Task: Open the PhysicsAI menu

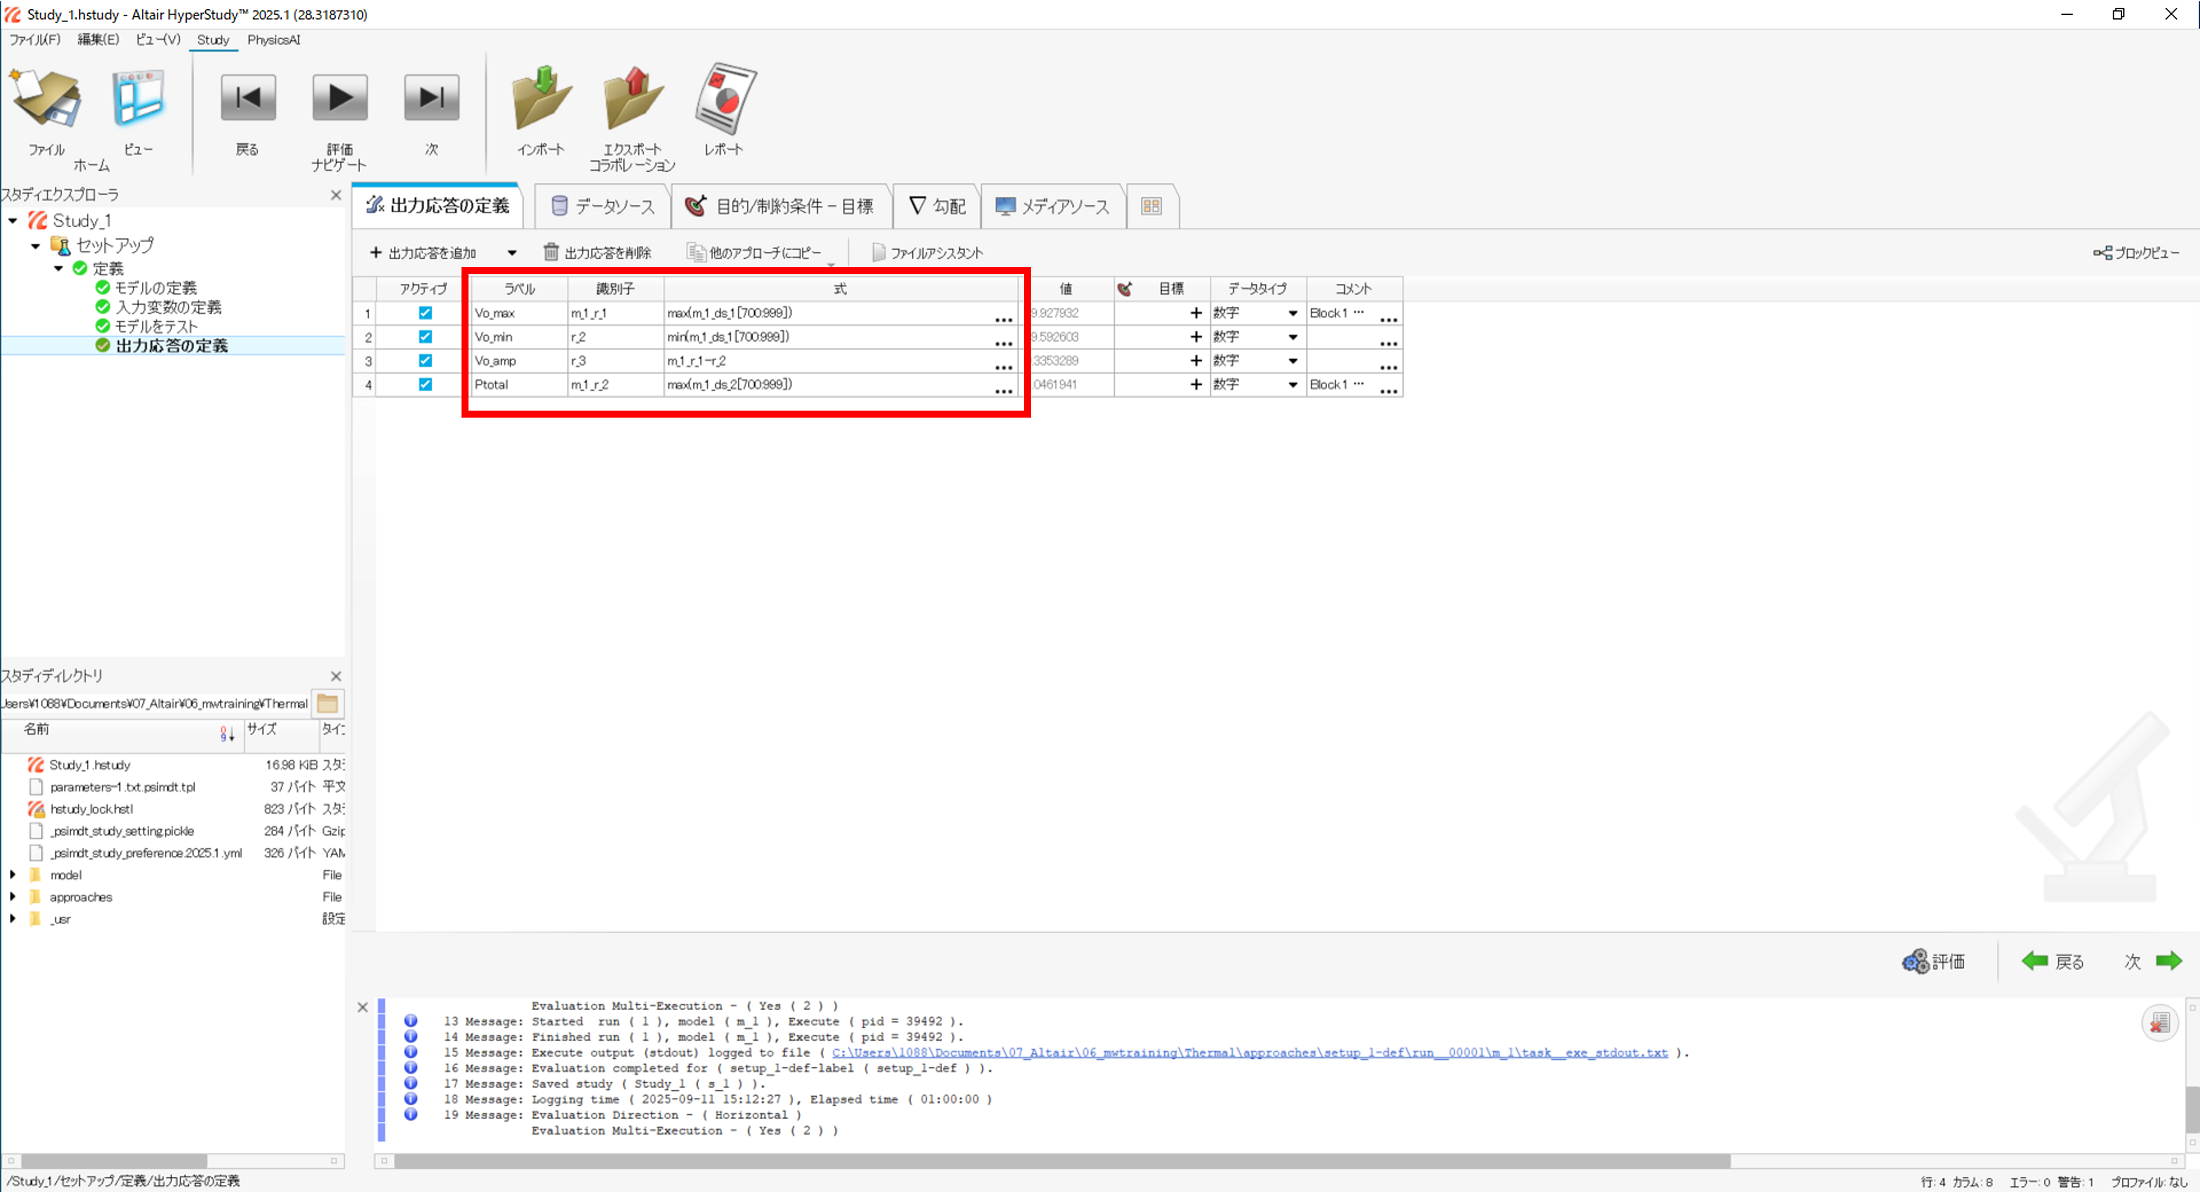Action: tap(273, 40)
